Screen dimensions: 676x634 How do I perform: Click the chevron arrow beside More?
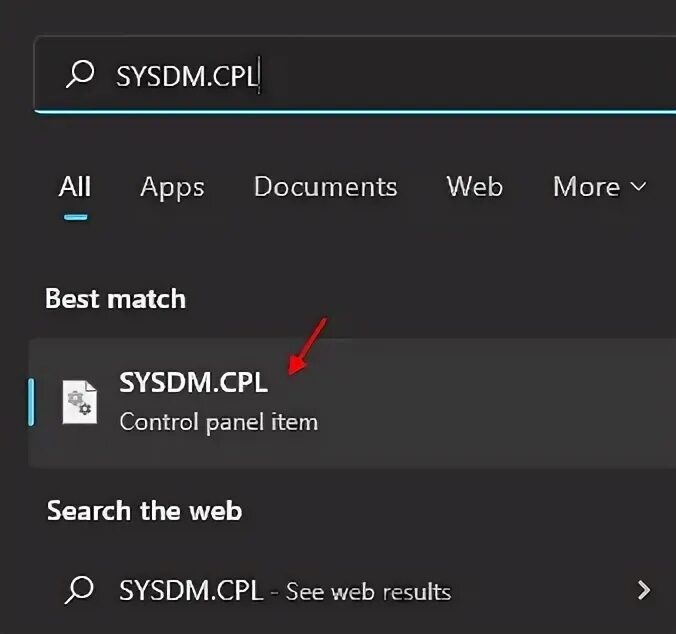(x=638, y=187)
